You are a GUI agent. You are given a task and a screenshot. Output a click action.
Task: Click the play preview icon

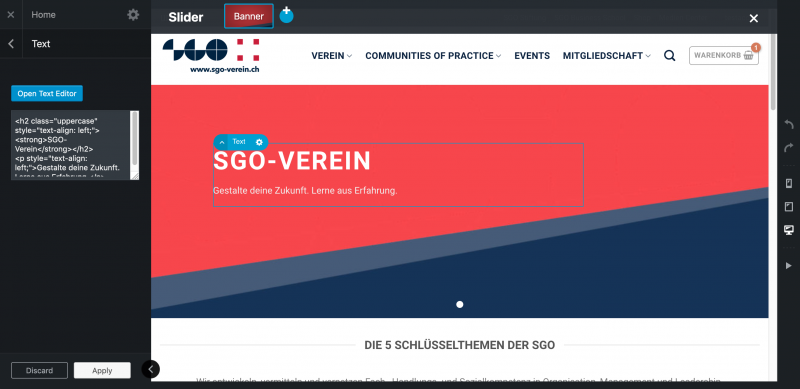tap(789, 265)
